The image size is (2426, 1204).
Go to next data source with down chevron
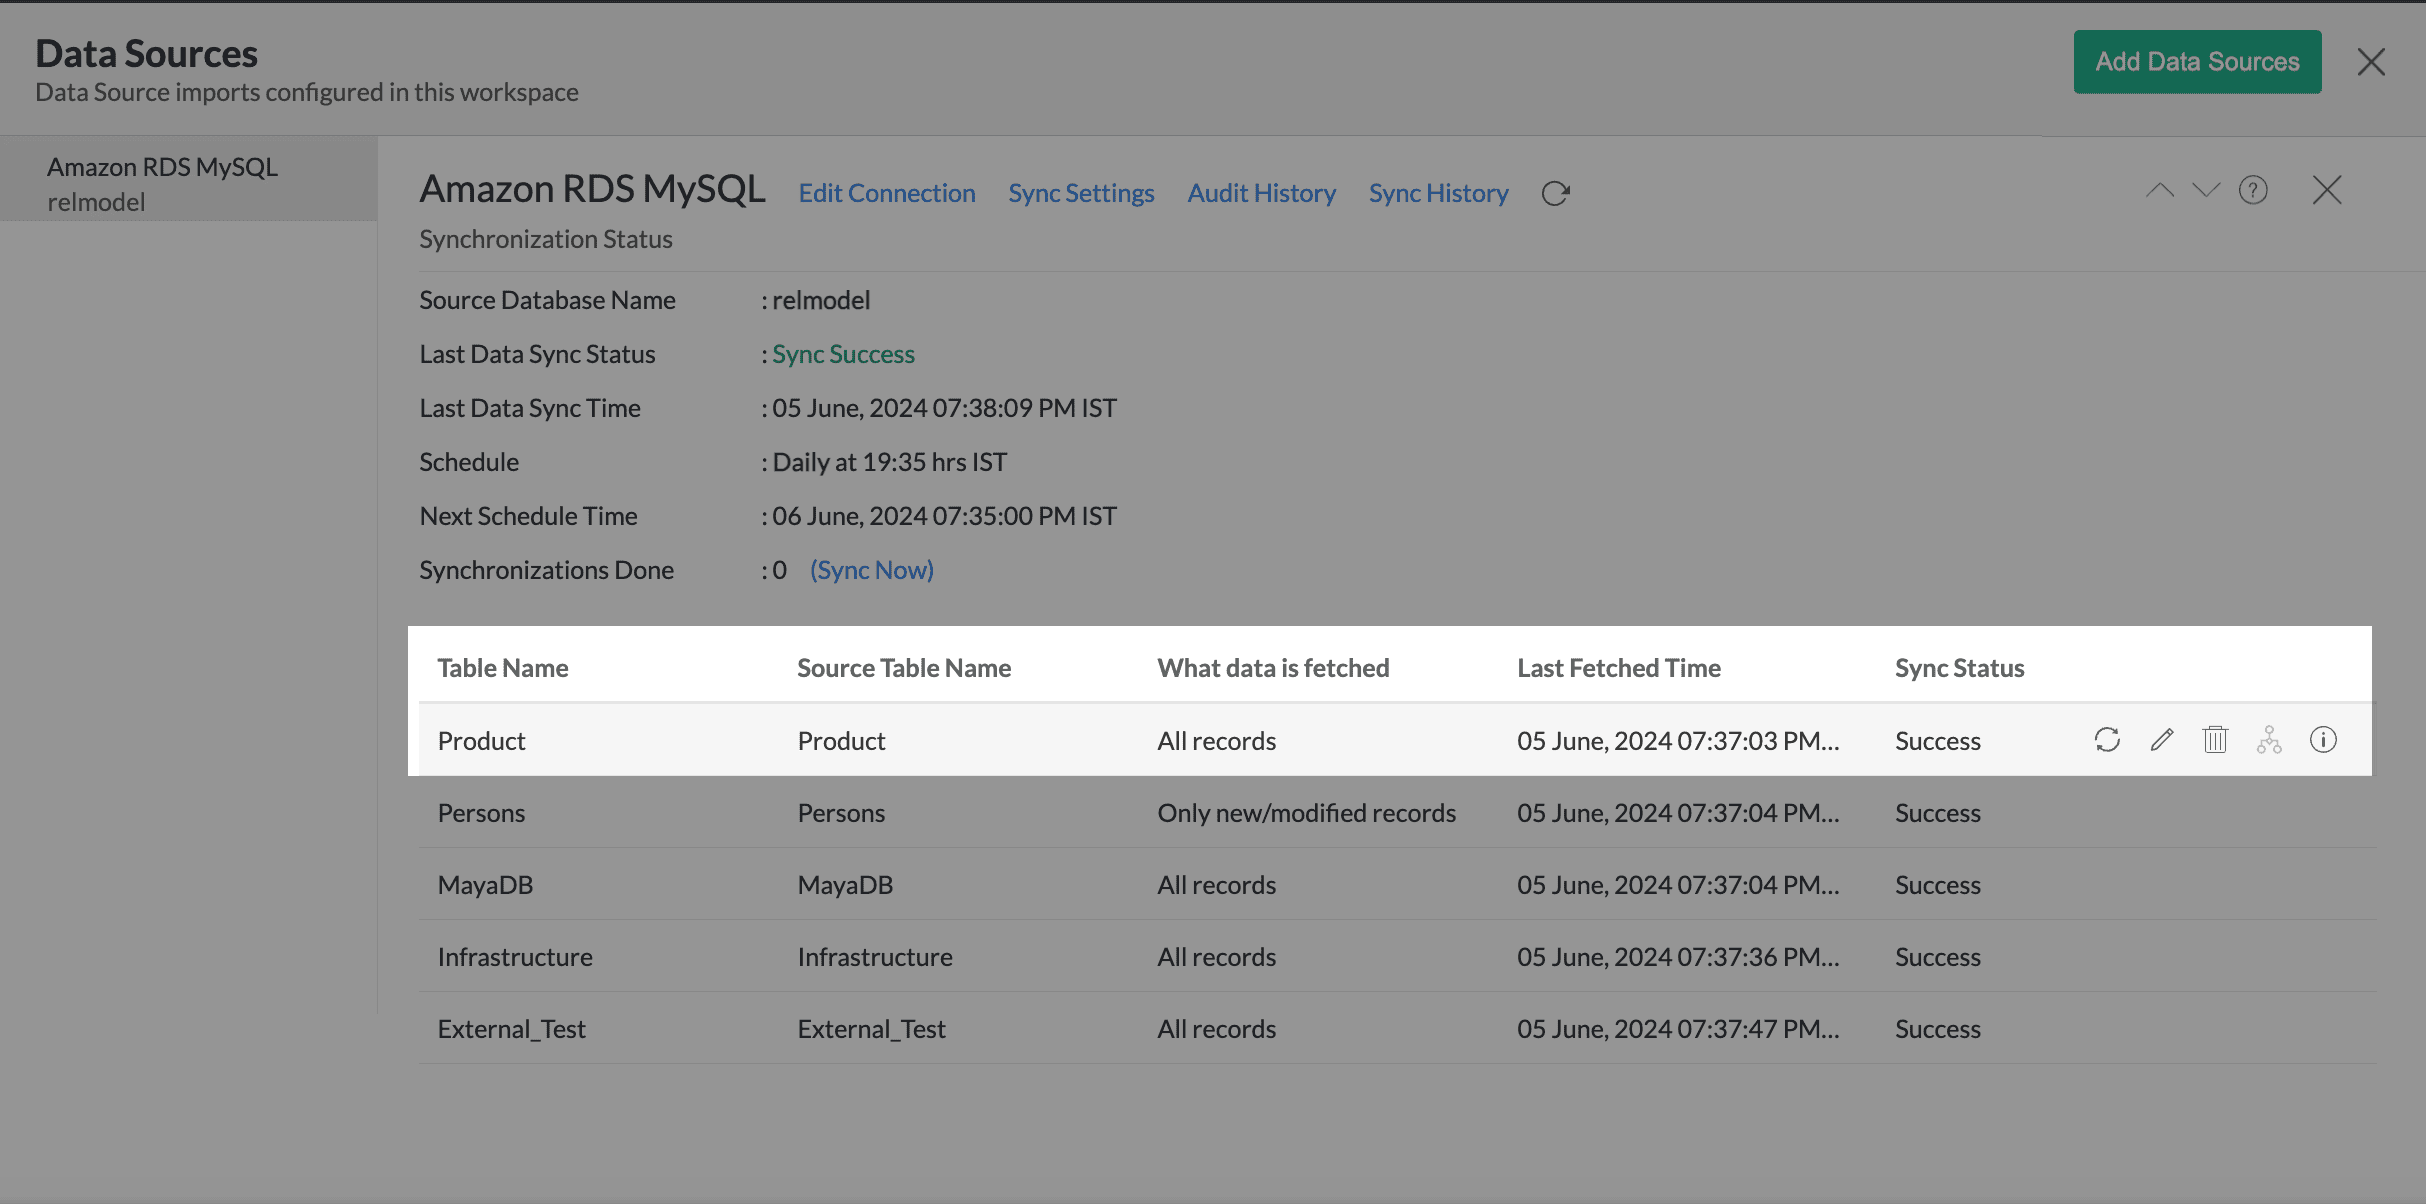click(2206, 190)
